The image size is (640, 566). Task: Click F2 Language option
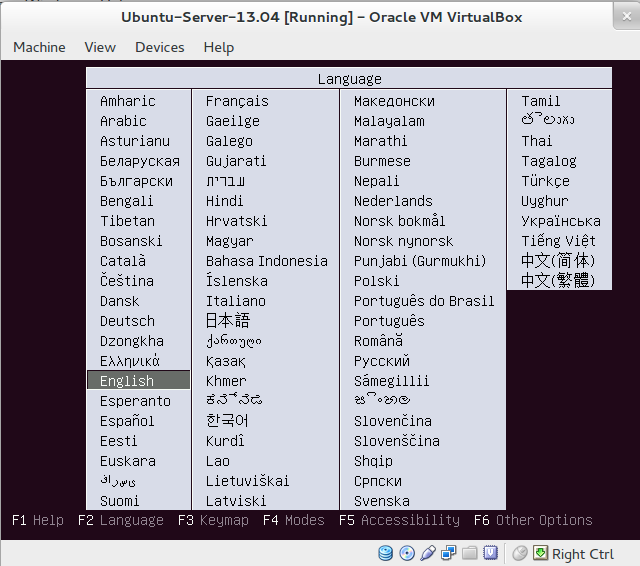click(121, 520)
